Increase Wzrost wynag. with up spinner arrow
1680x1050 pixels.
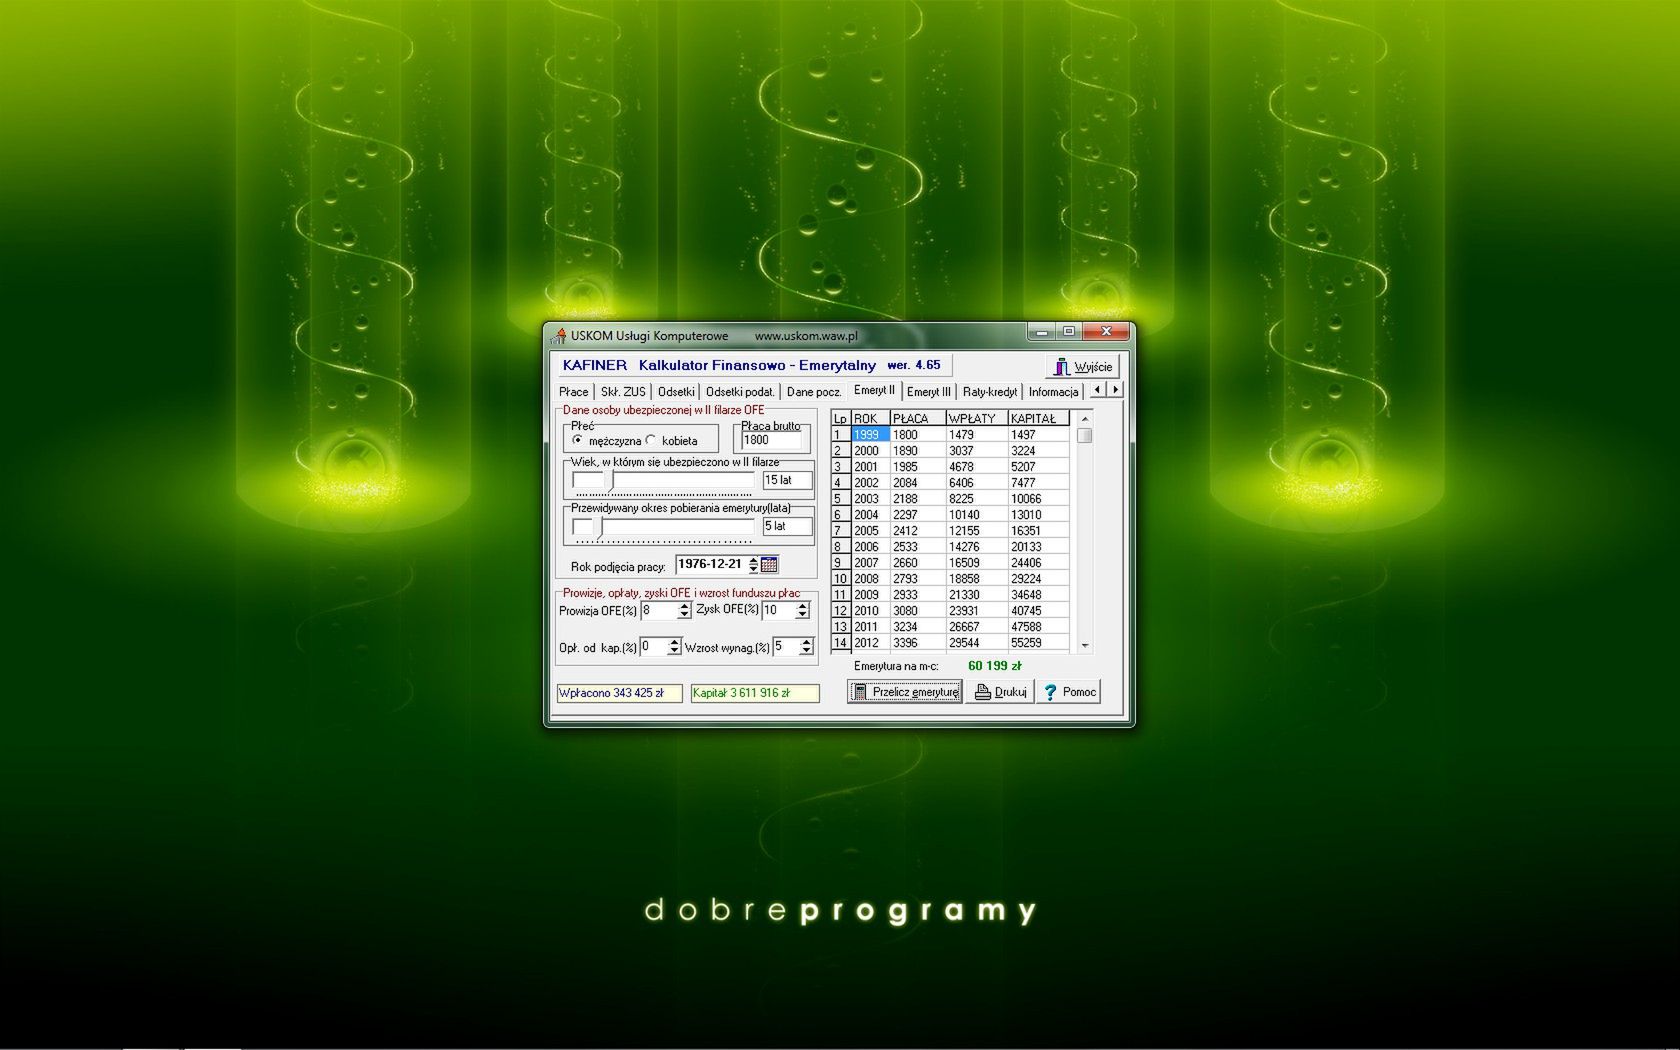[807, 643]
